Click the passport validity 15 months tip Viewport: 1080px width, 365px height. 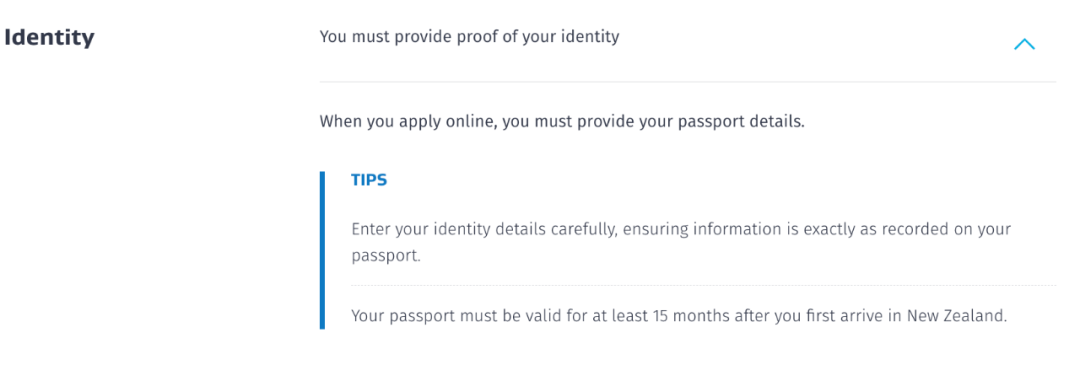pyautogui.click(x=679, y=317)
